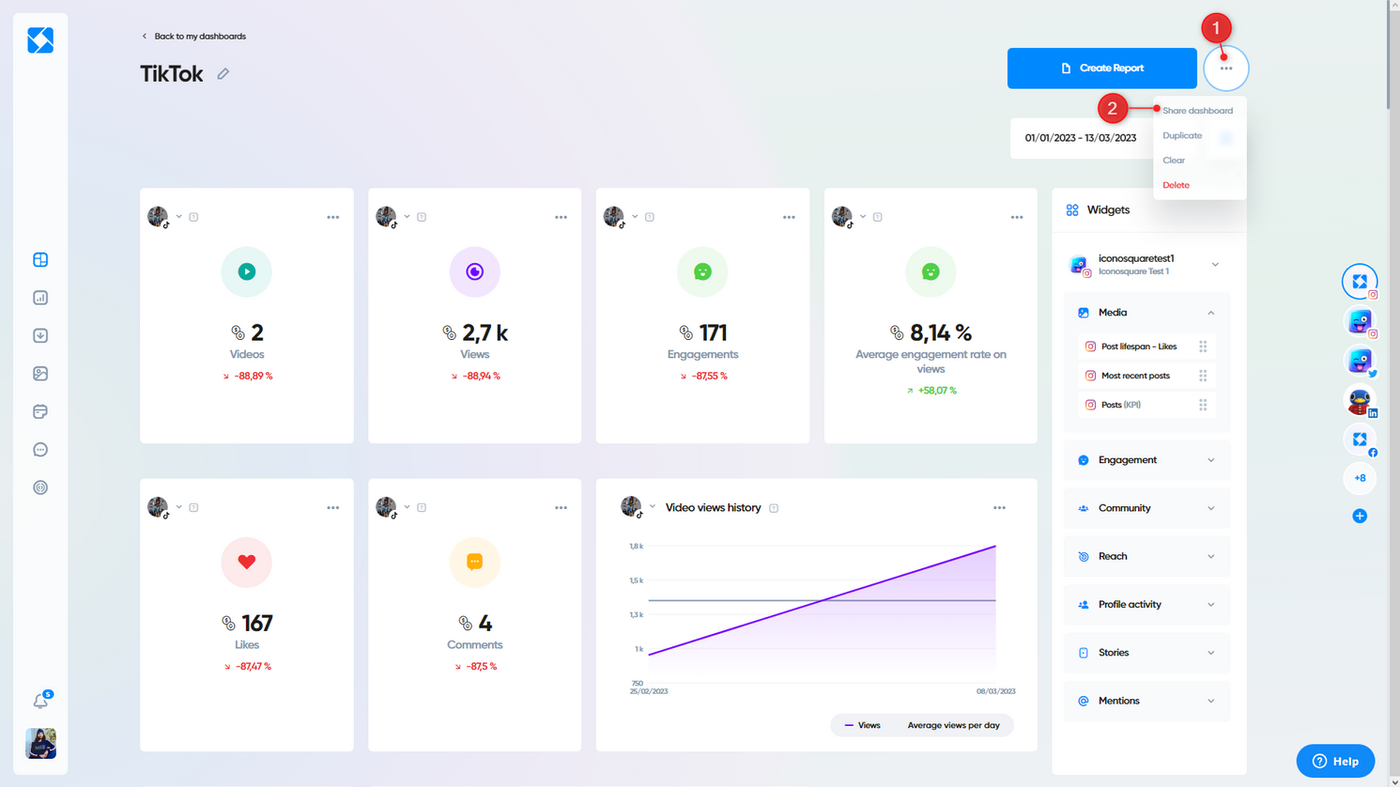
Task: Open Video views history widget three-dot menu
Action: click(999, 508)
